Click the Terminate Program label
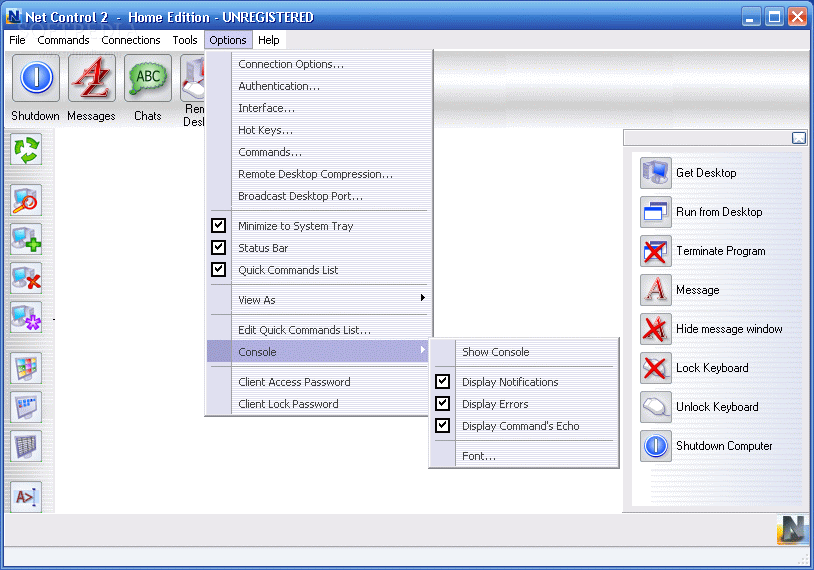Image resolution: width=814 pixels, height=570 pixels. tap(721, 251)
